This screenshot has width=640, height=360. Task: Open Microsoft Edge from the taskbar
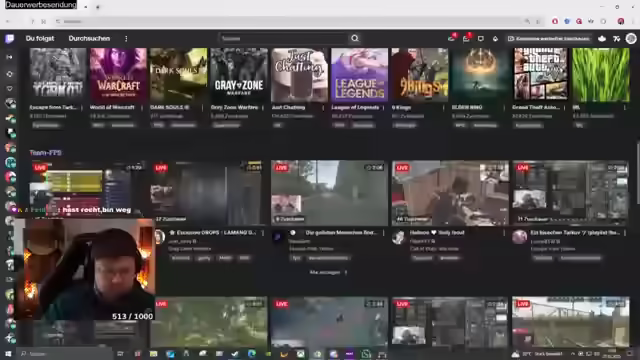pos(251,354)
